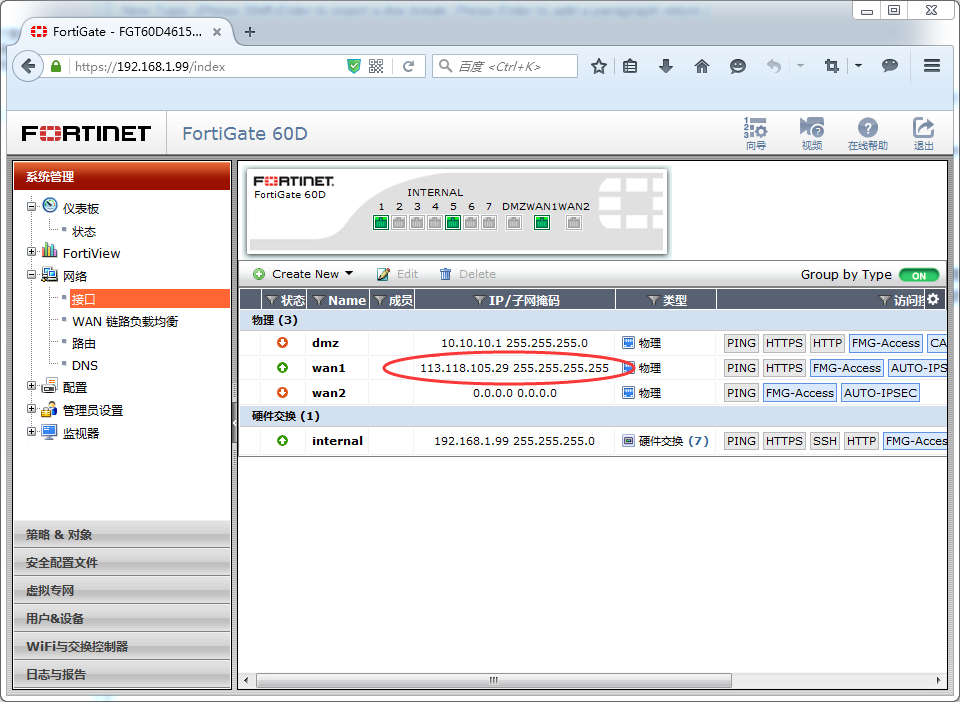Open the 安全配置文件 menu section
The width and height of the screenshot is (960, 702).
click(122, 562)
